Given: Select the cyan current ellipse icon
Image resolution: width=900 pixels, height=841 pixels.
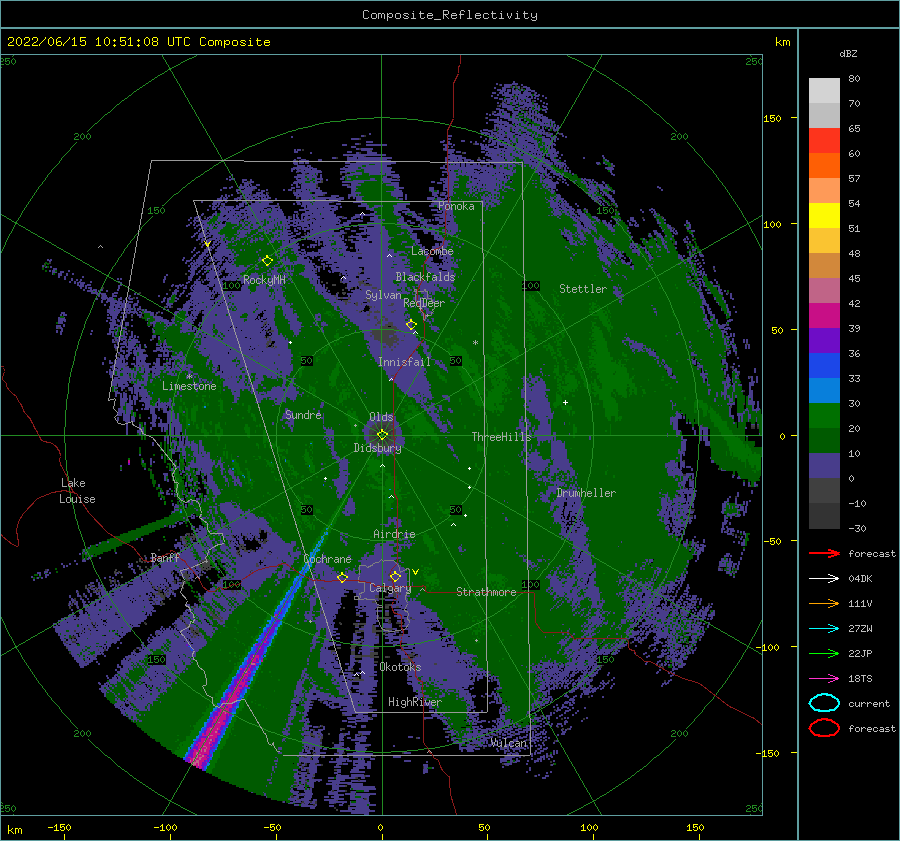Looking at the screenshot, I should tap(824, 703).
